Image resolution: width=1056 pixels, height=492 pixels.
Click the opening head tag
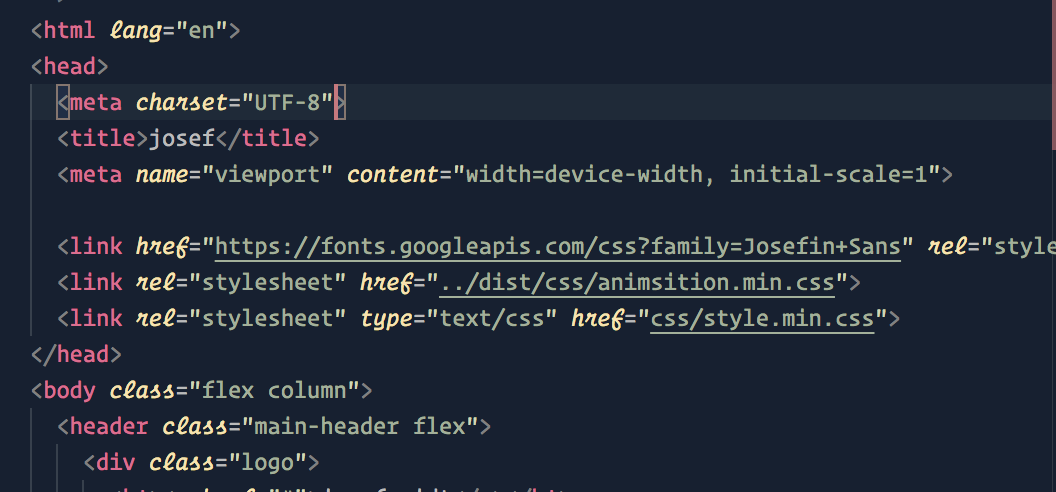(x=69, y=66)
